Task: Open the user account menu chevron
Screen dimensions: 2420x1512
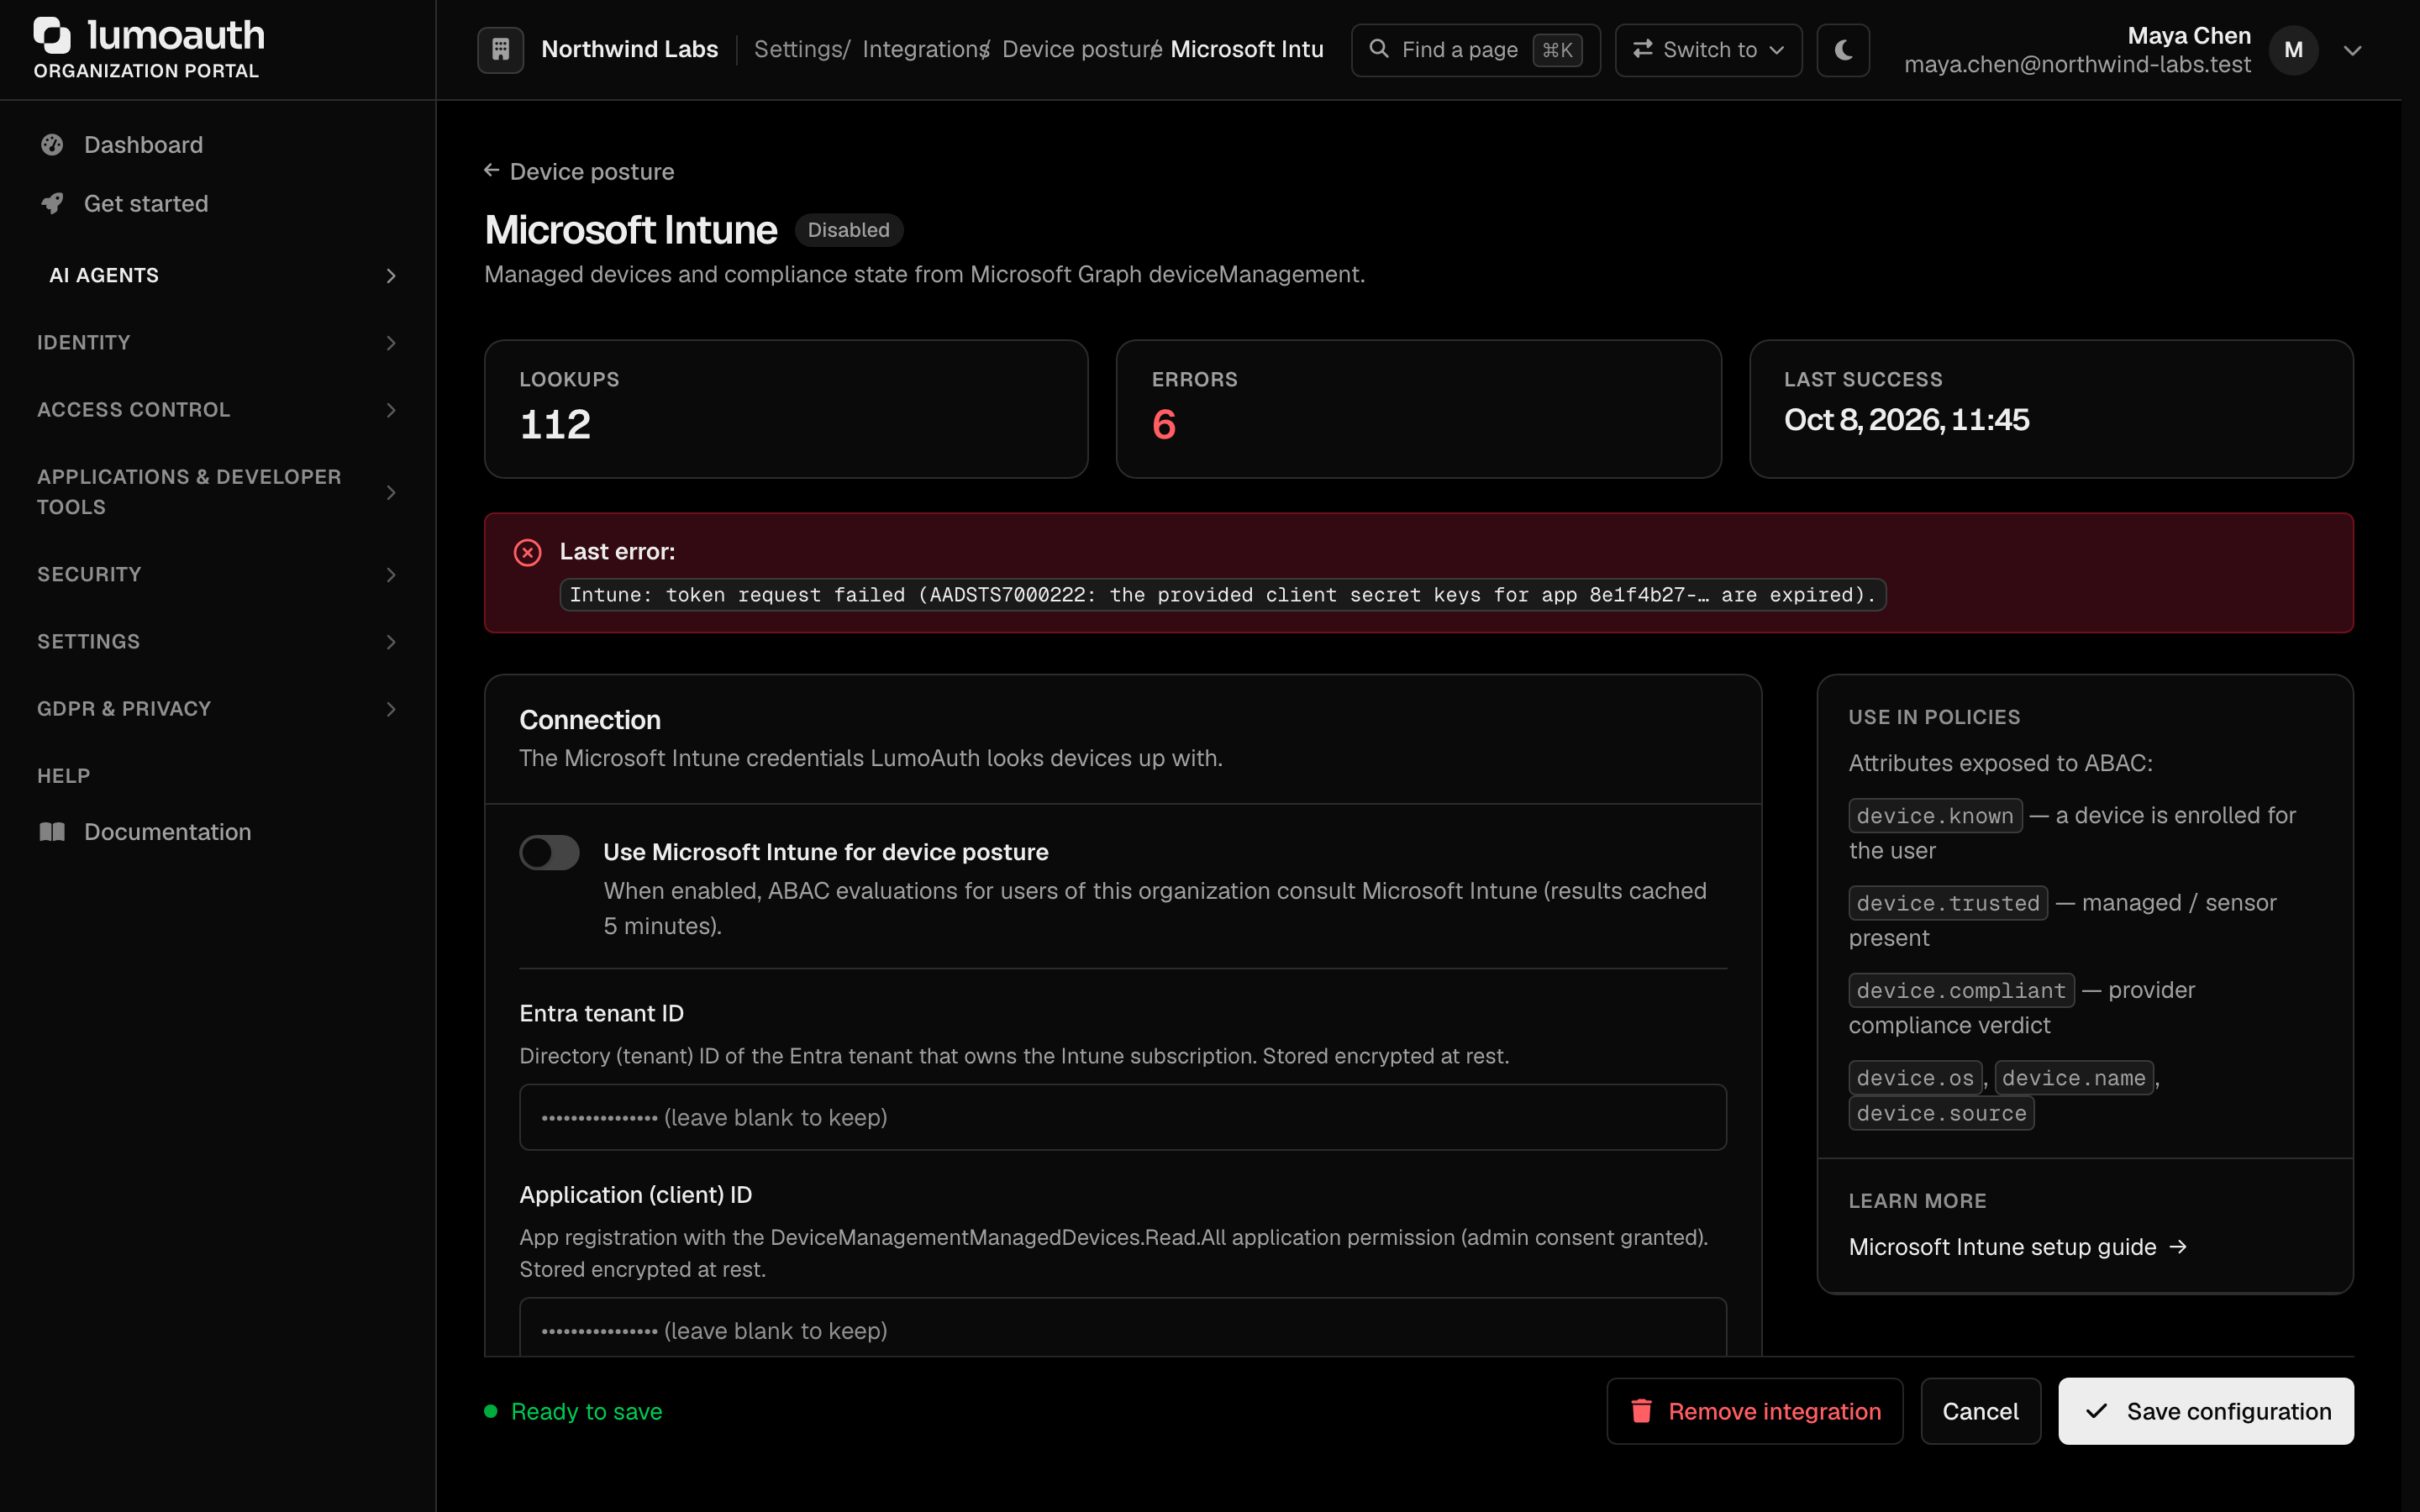Action: click(x=2352, y=50)
